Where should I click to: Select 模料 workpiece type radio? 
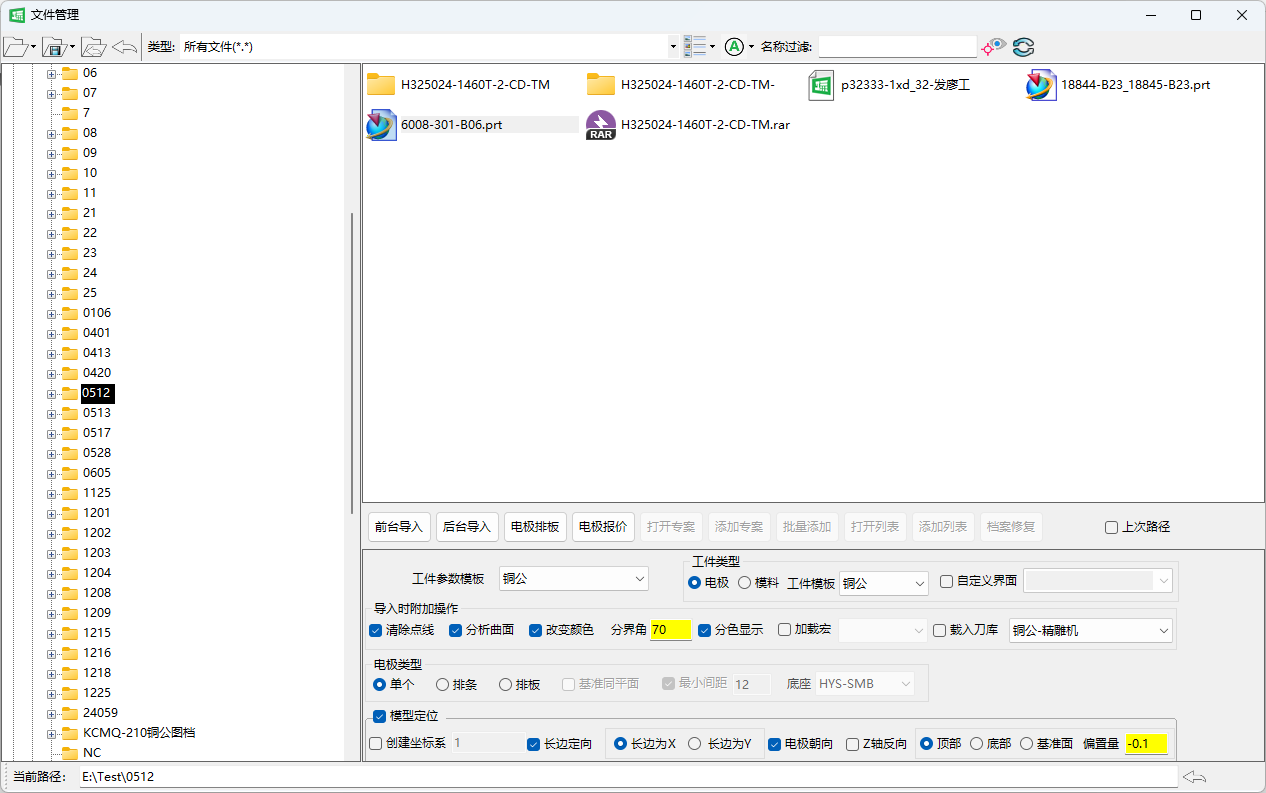tap(744, 582)
